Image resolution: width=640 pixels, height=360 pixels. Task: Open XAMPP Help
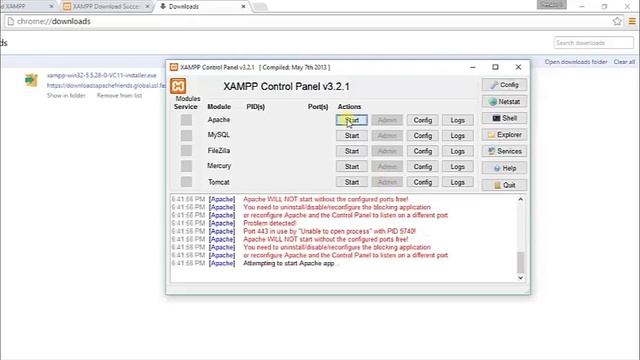pyautogui.click(x=504, y=168)
